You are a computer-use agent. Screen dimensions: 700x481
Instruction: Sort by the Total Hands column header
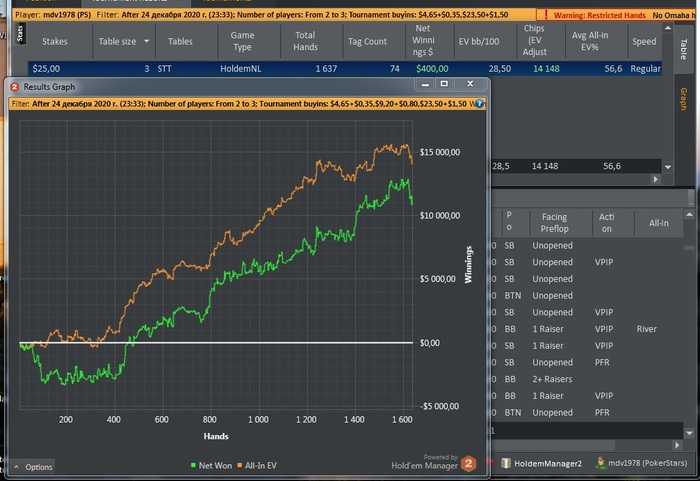click(305, 41)
